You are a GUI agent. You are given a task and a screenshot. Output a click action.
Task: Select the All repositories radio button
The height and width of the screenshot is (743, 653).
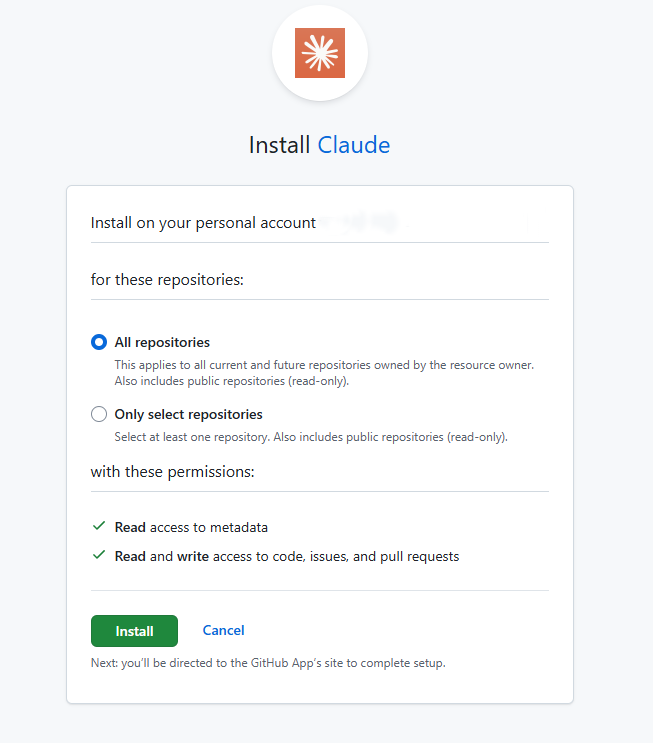click(99, 342)
